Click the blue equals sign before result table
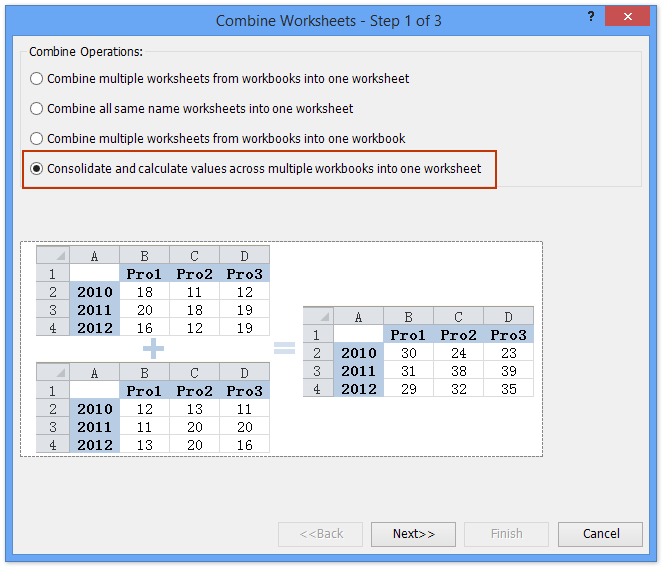662x567 pixels. (x=285, y=349)
